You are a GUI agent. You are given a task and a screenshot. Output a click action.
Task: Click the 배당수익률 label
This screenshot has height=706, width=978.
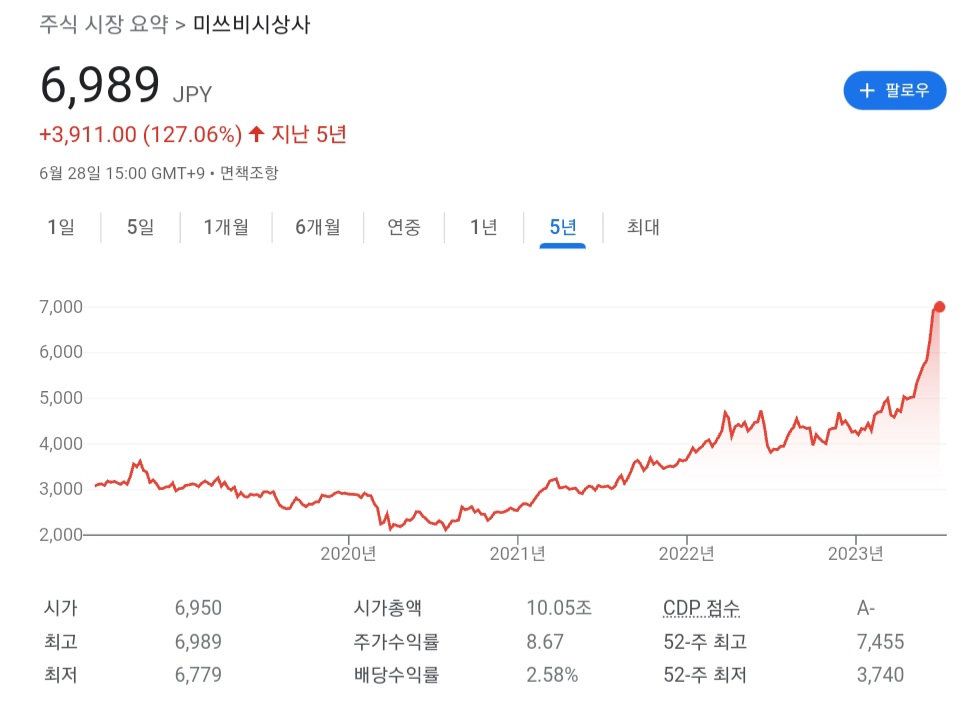[x=396, y=675]
